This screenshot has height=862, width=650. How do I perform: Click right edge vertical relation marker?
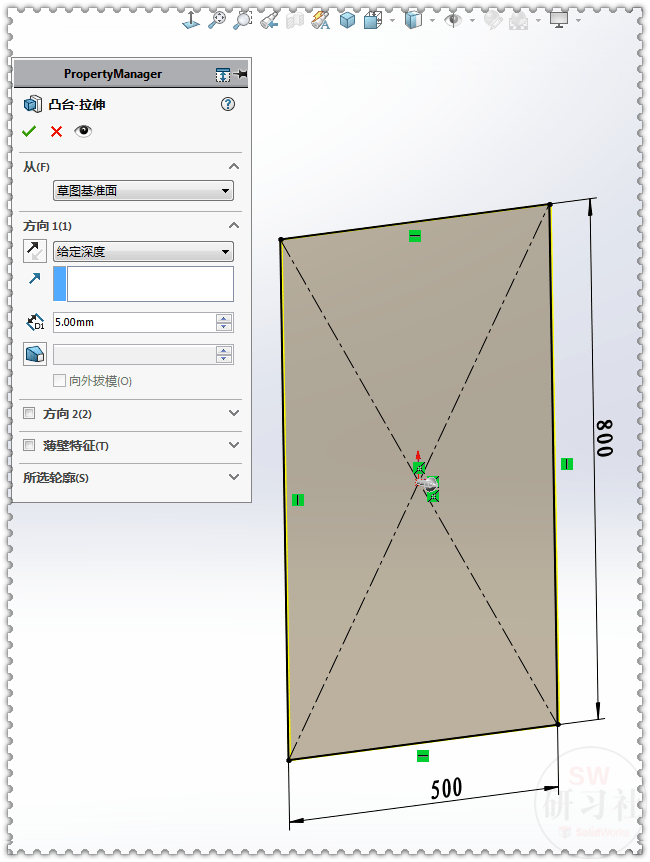(x=567, y=464)
